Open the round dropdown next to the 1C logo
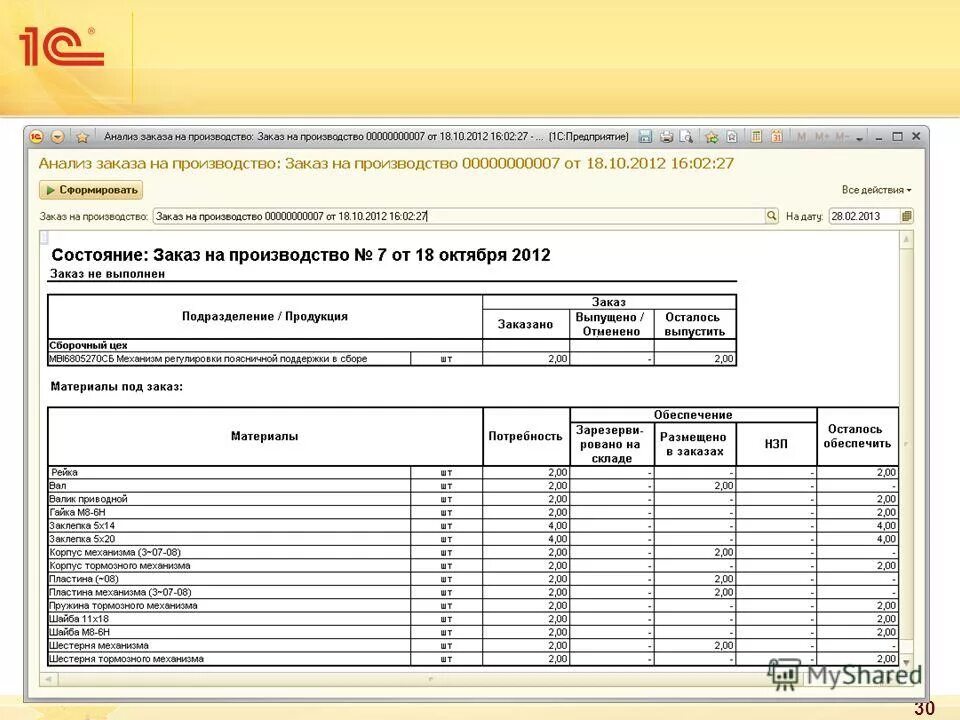 coord(58,137)
